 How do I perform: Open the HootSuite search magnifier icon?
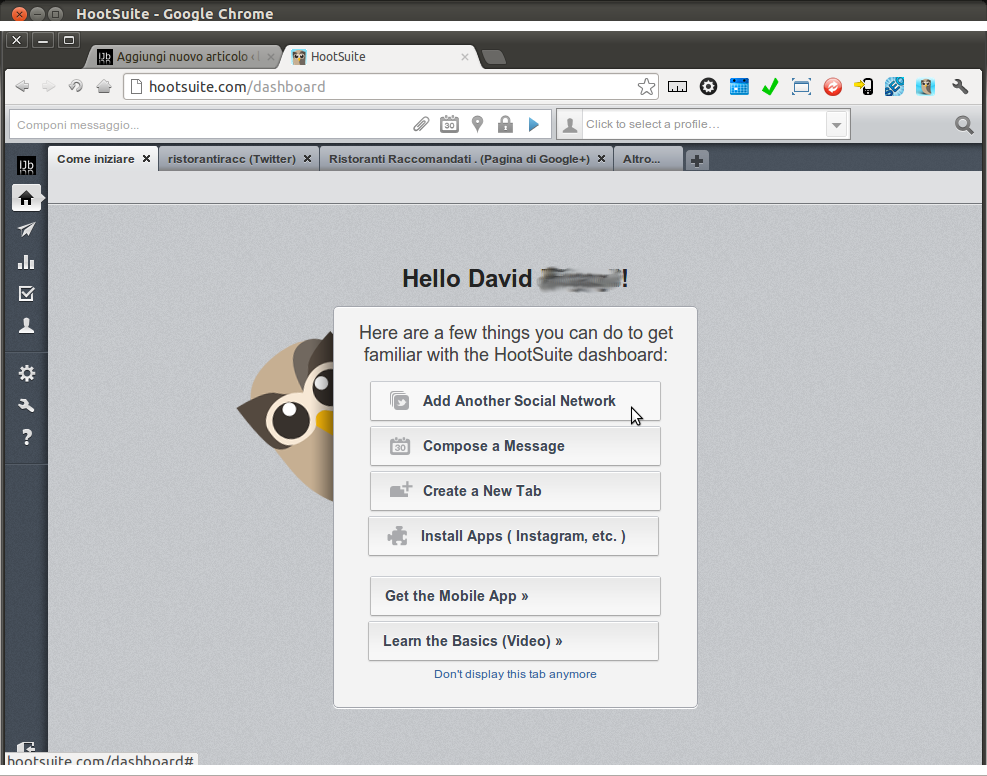964,125
